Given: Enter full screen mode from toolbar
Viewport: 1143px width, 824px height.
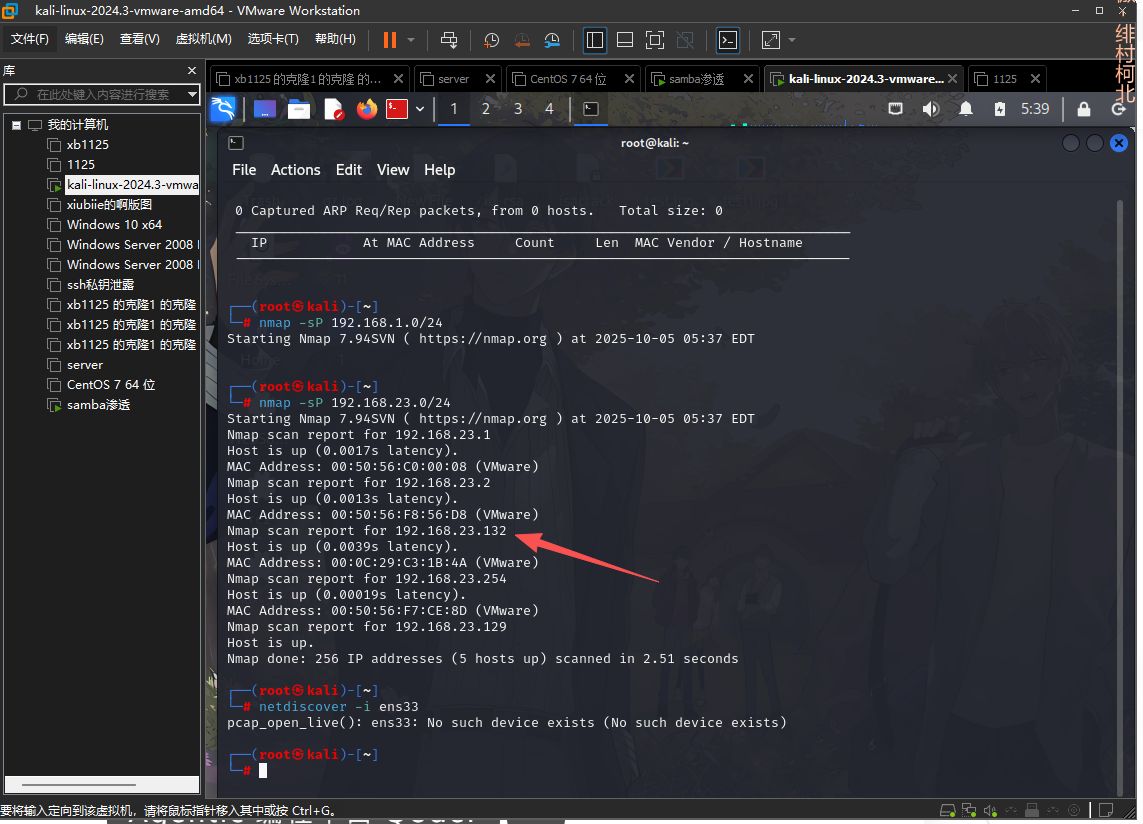Looking at the screenshot, I should 655,40.
